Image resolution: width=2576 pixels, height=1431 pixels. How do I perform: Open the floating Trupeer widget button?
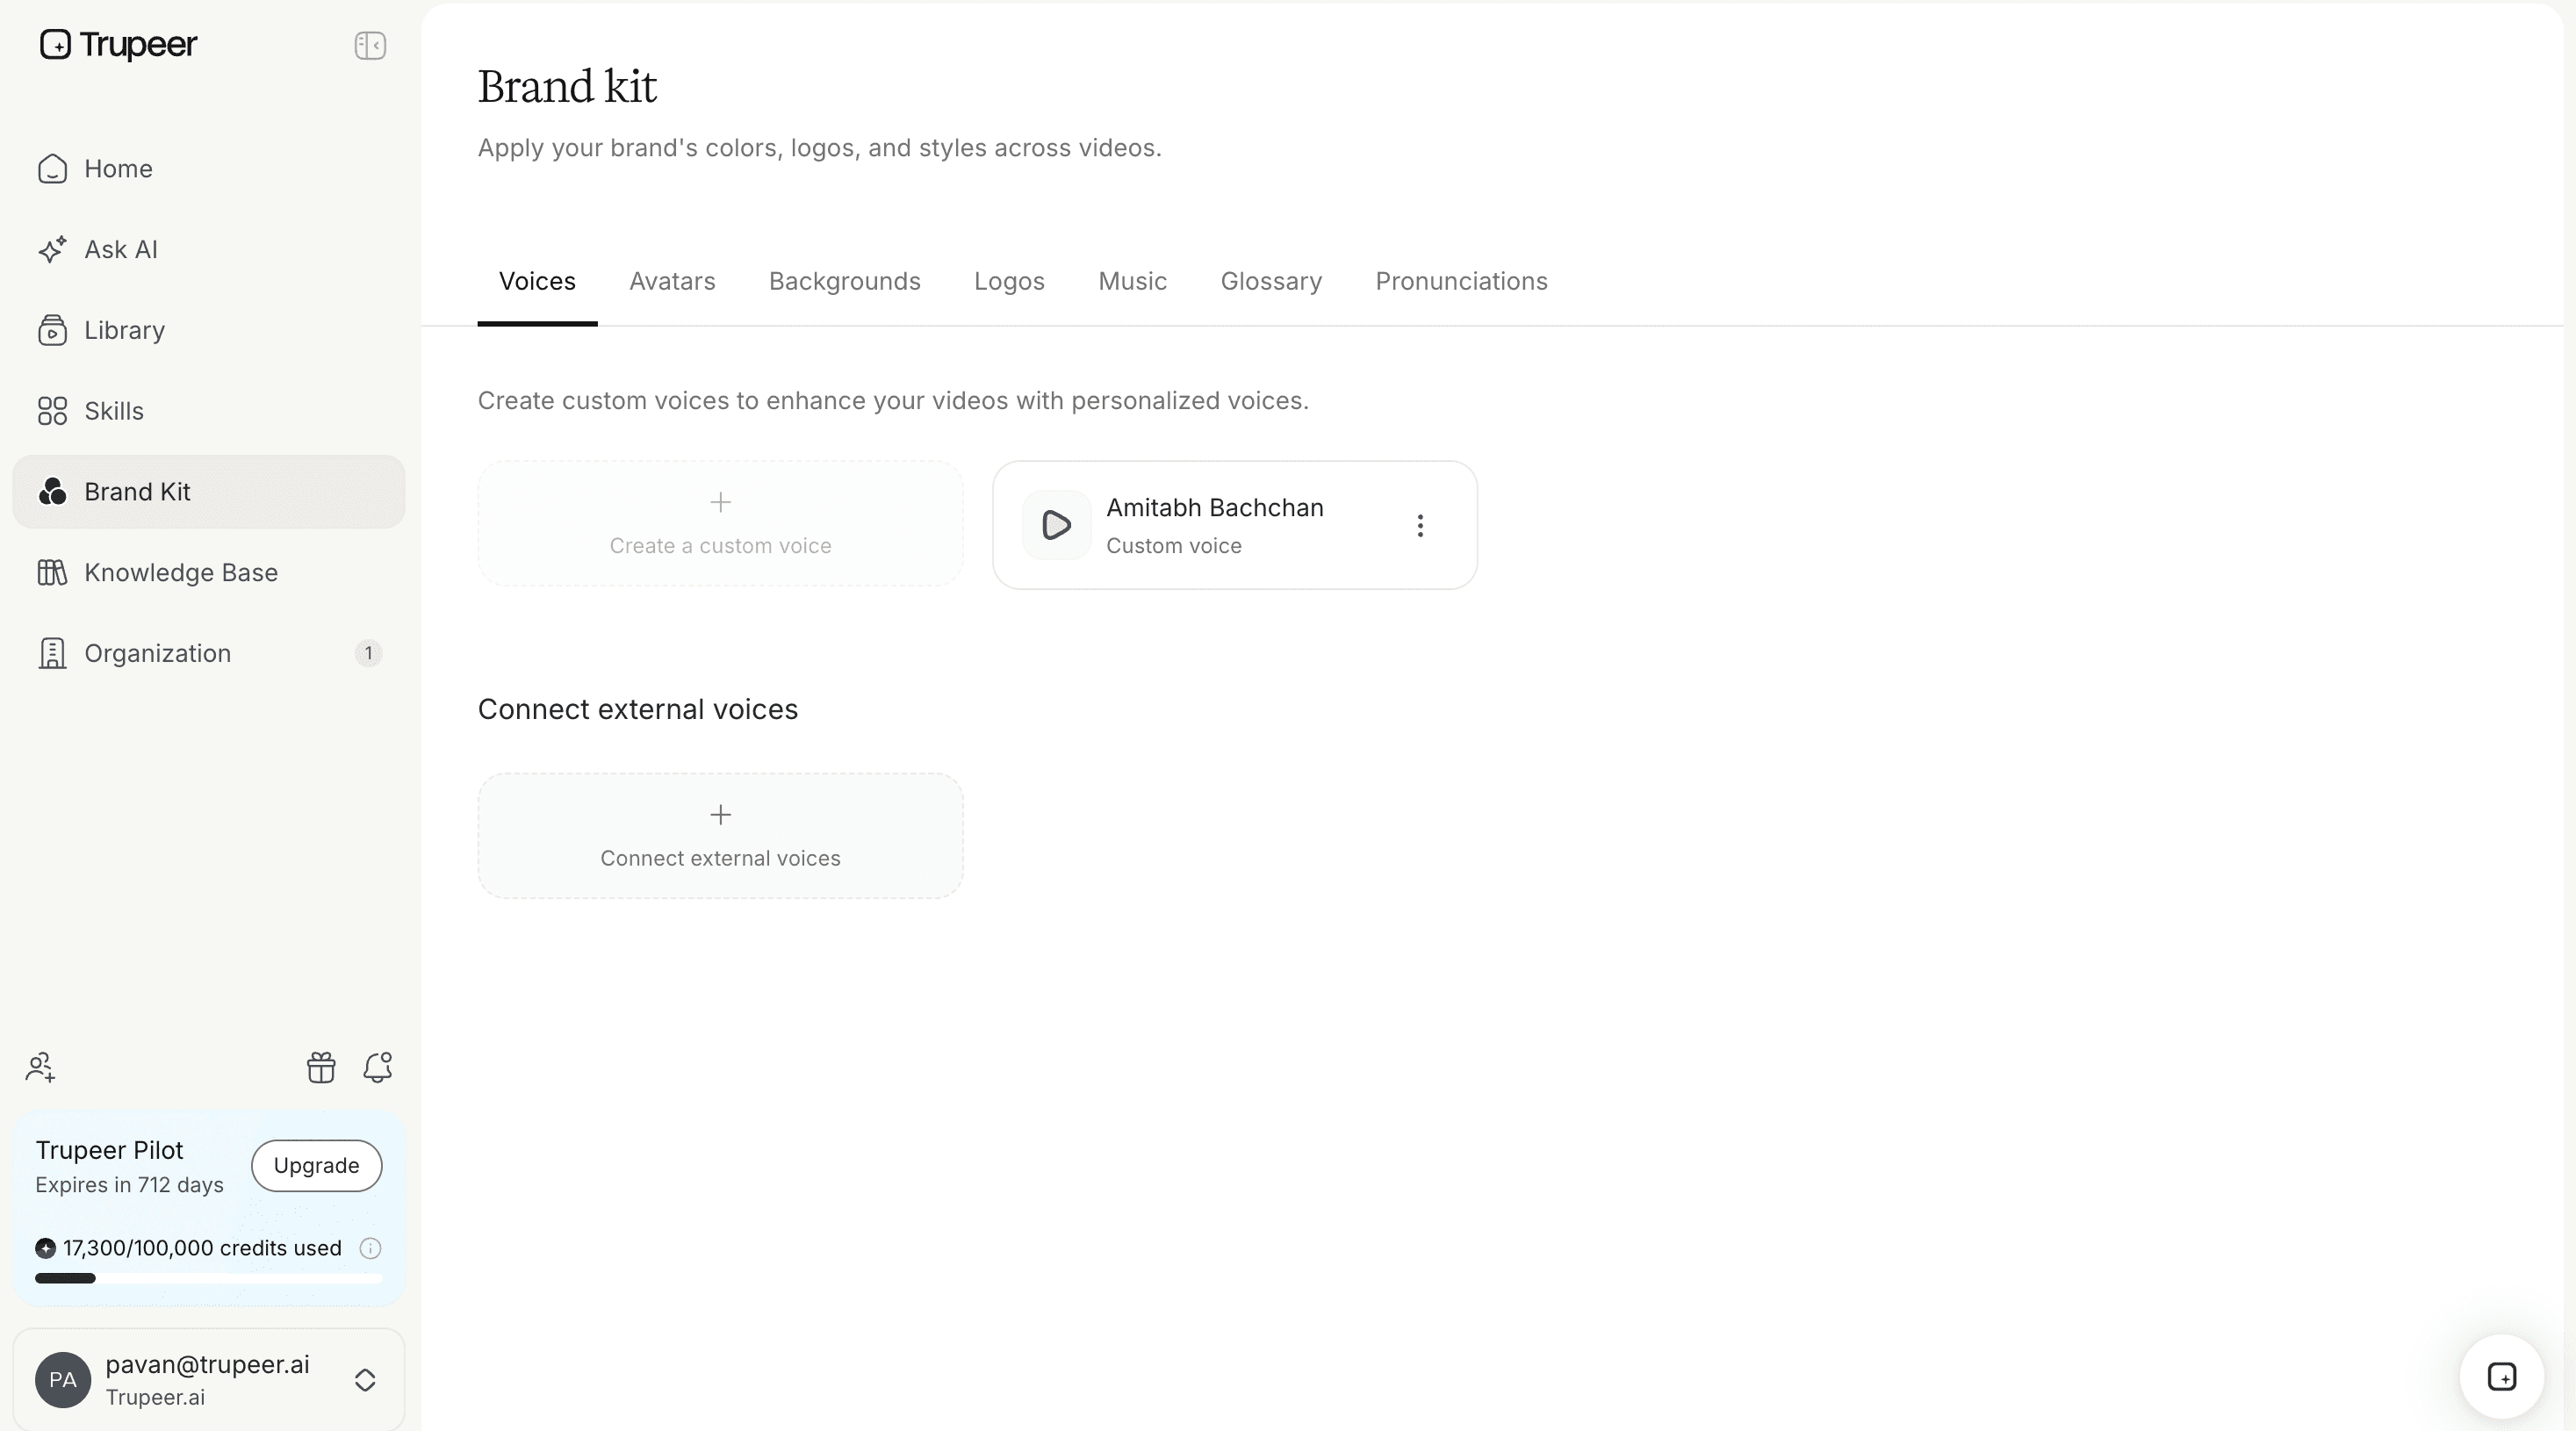pos(2501,1377)
